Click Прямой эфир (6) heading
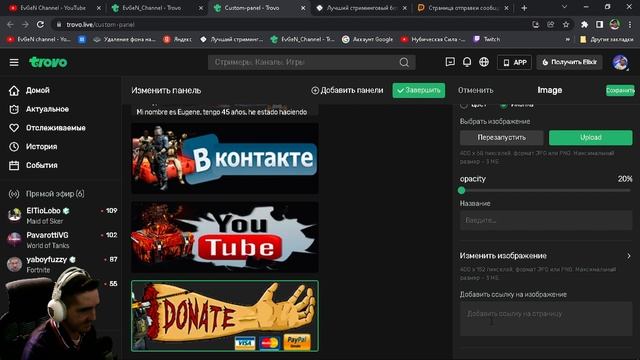 point(55,194)
